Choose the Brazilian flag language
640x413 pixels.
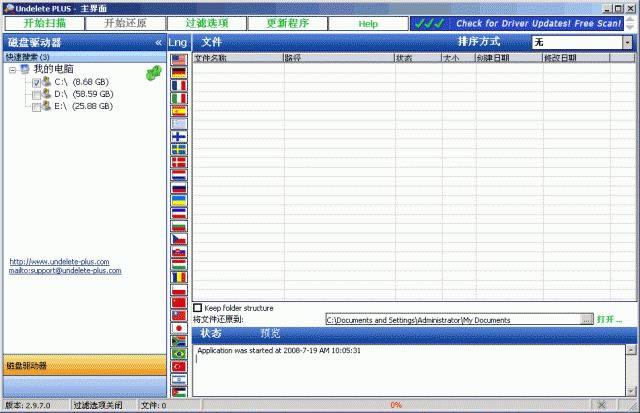coord(179,354)
